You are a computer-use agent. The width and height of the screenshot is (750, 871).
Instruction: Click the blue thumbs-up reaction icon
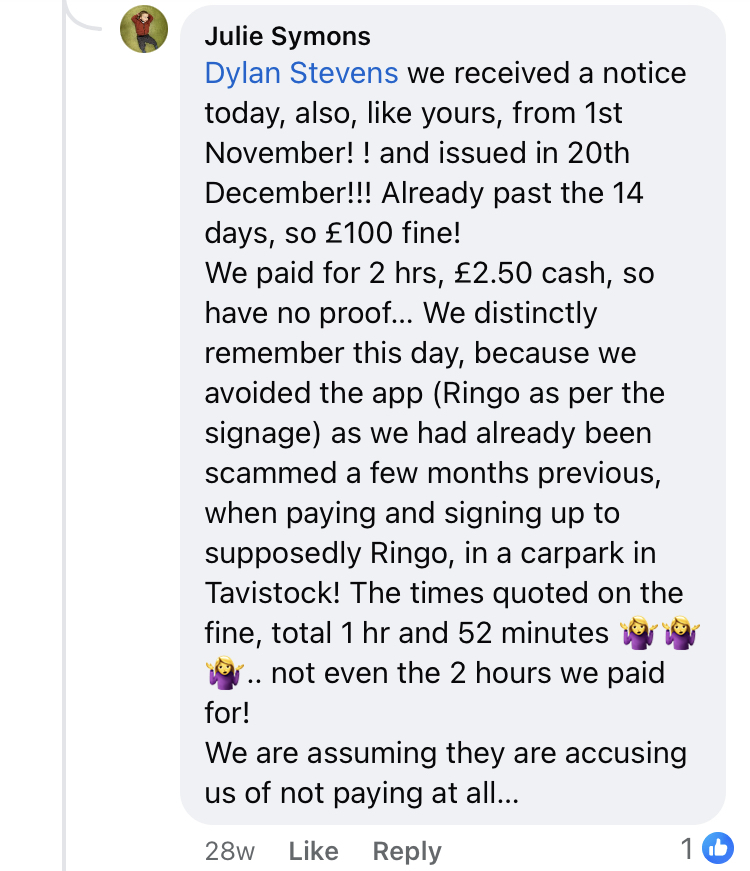point(718,848)
